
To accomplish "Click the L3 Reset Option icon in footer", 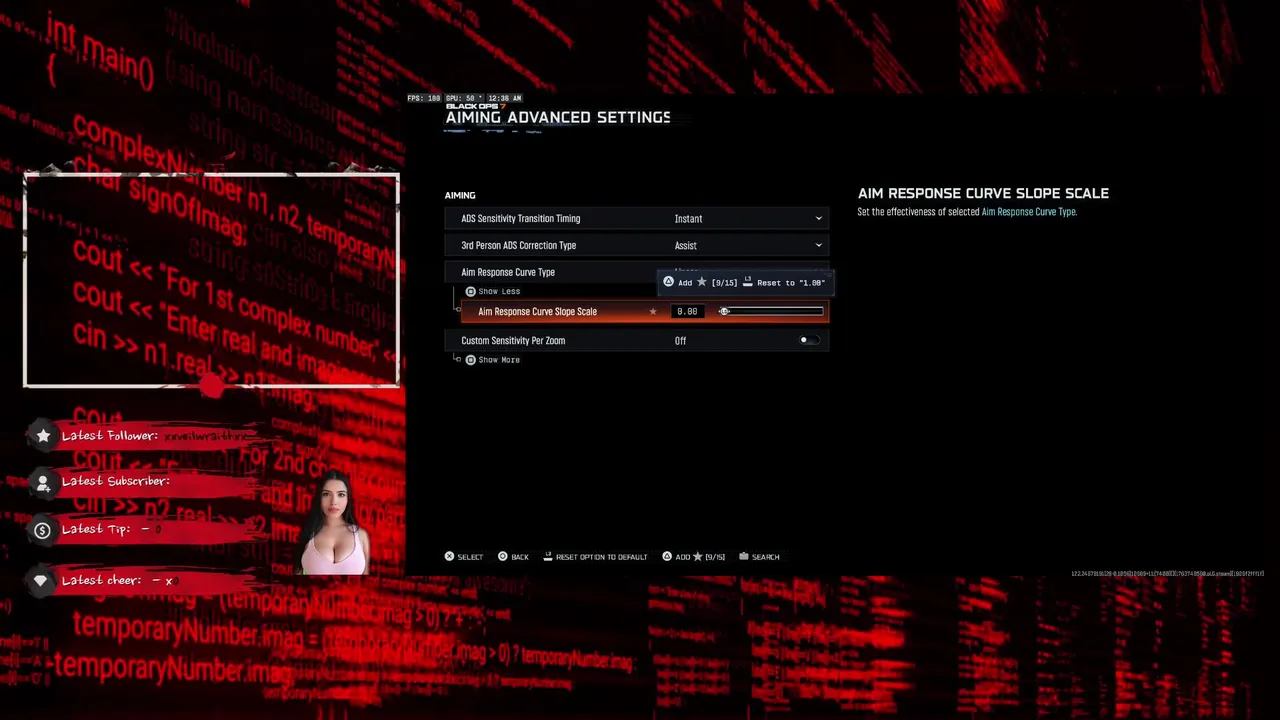I will click(547, 556).
